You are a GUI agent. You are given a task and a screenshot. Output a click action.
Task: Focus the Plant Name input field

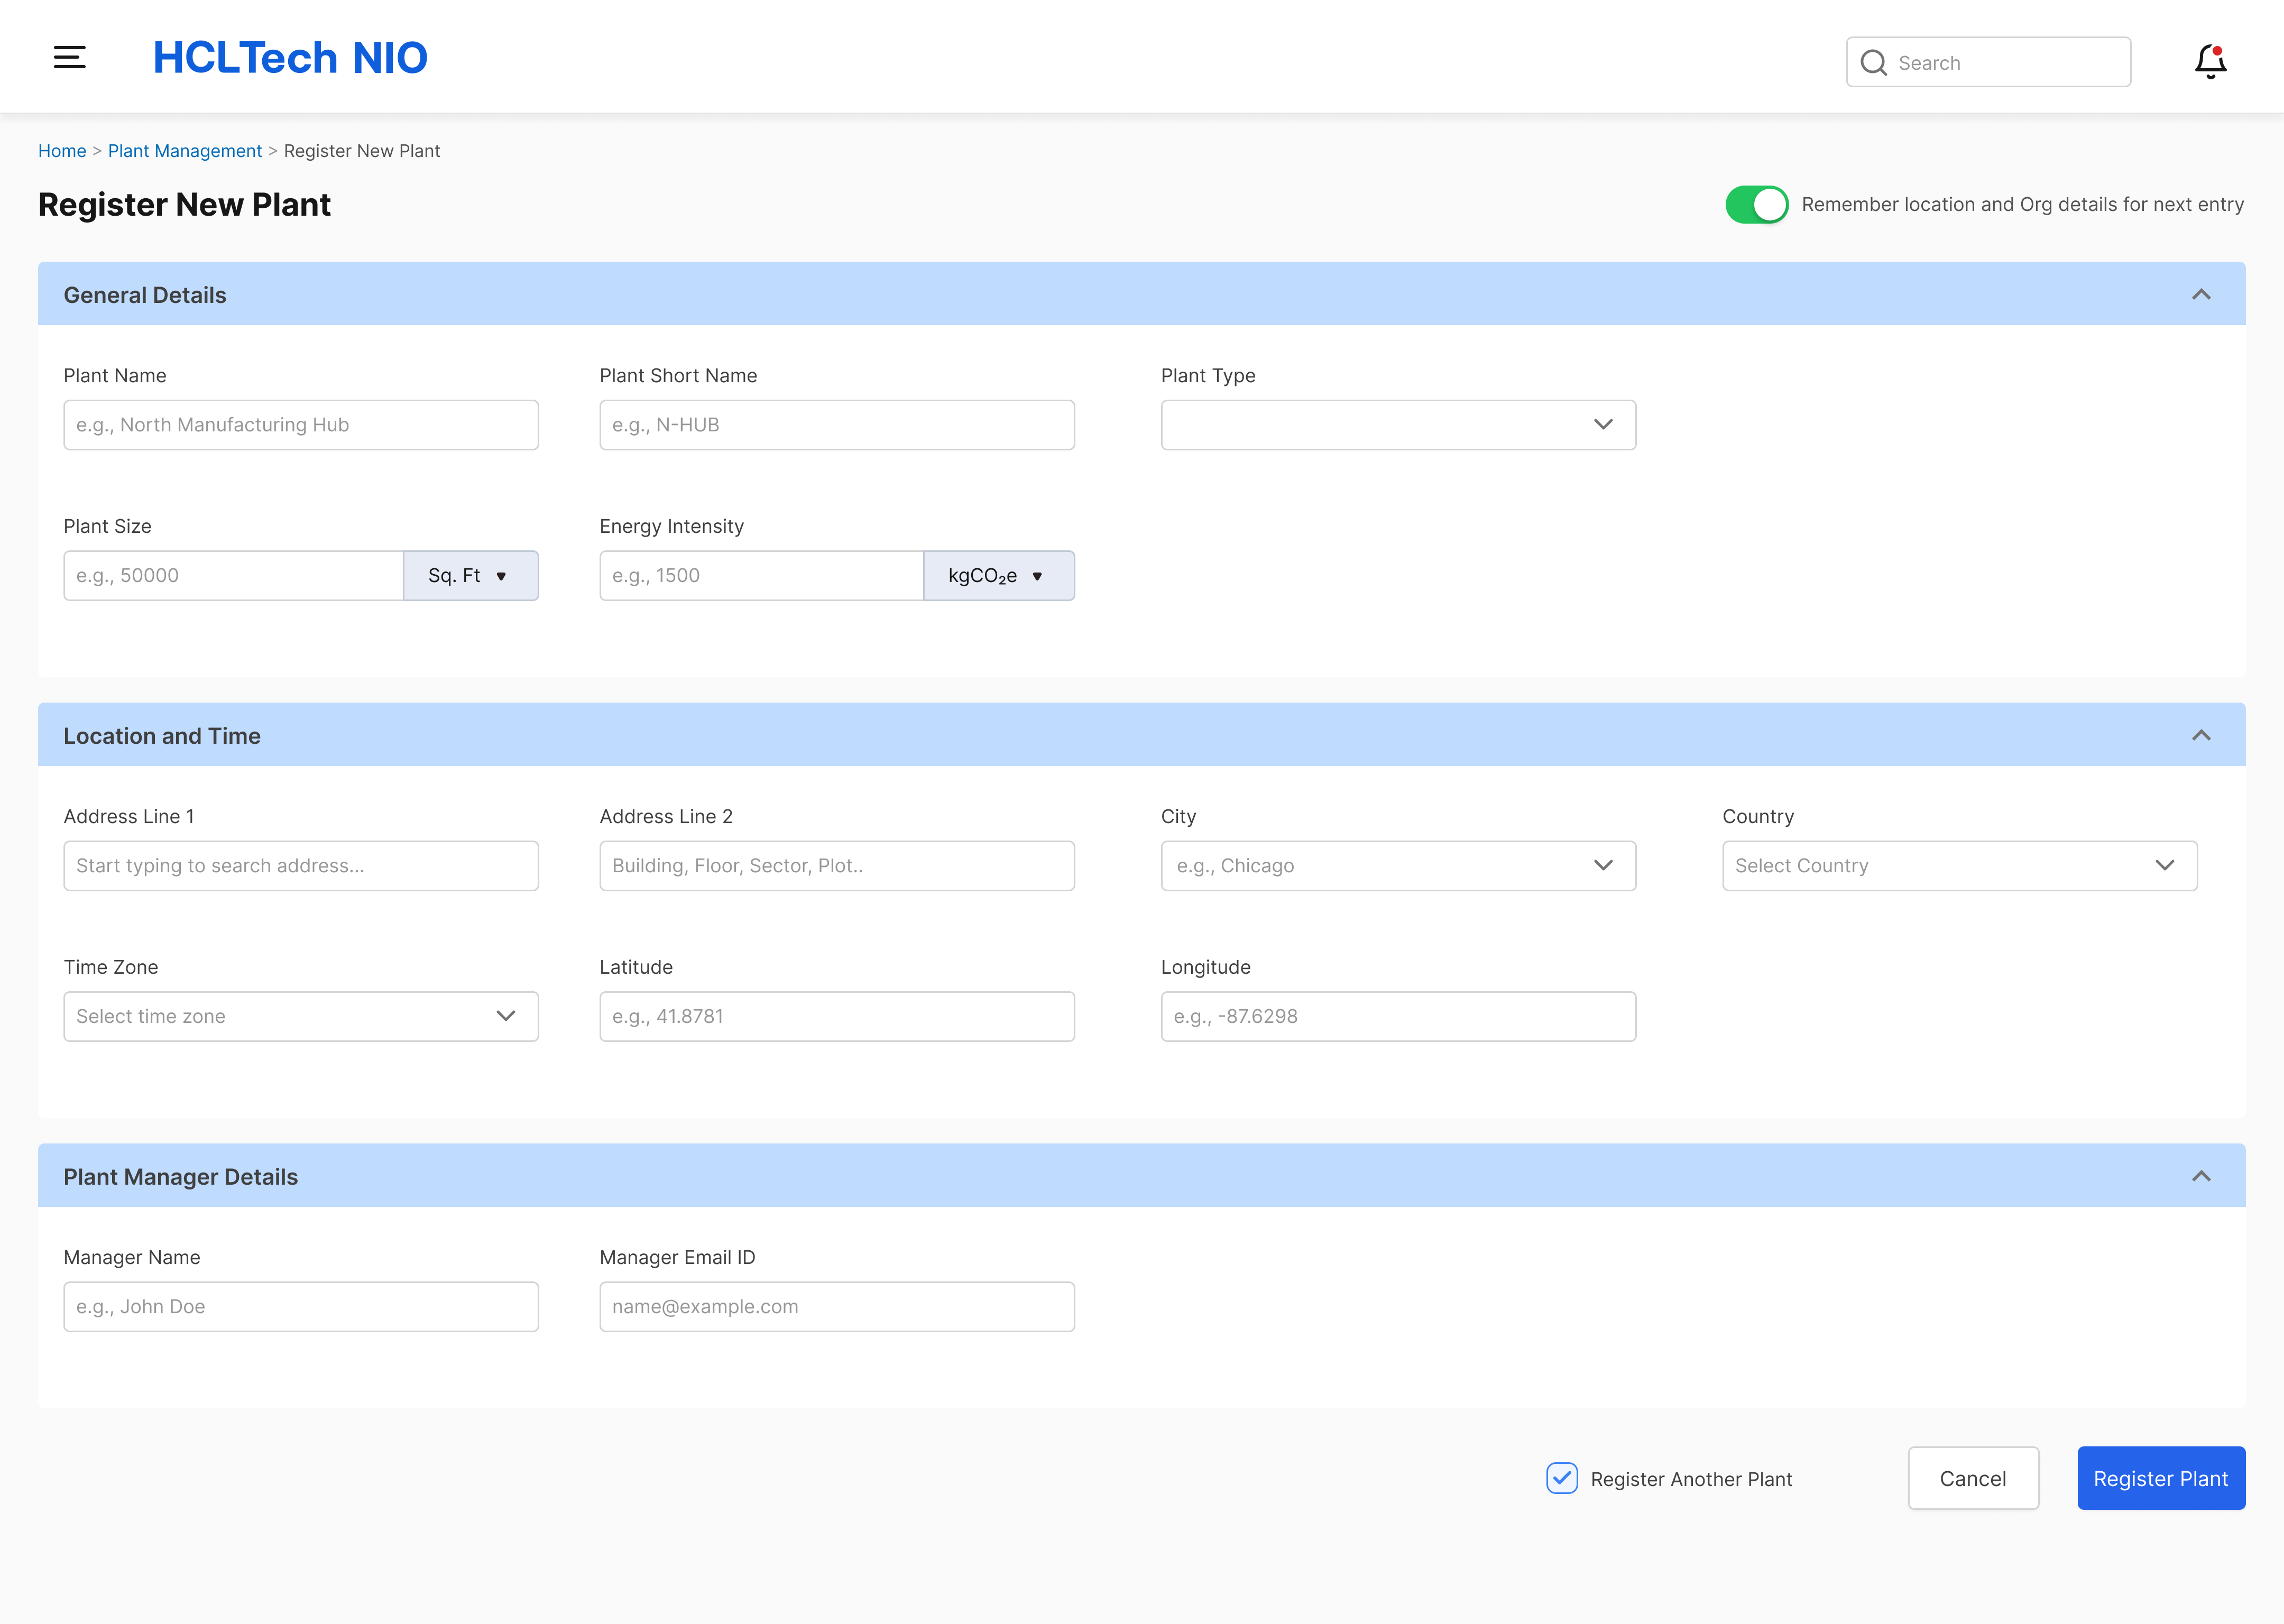pyautogui.click(x=301, y=425)
